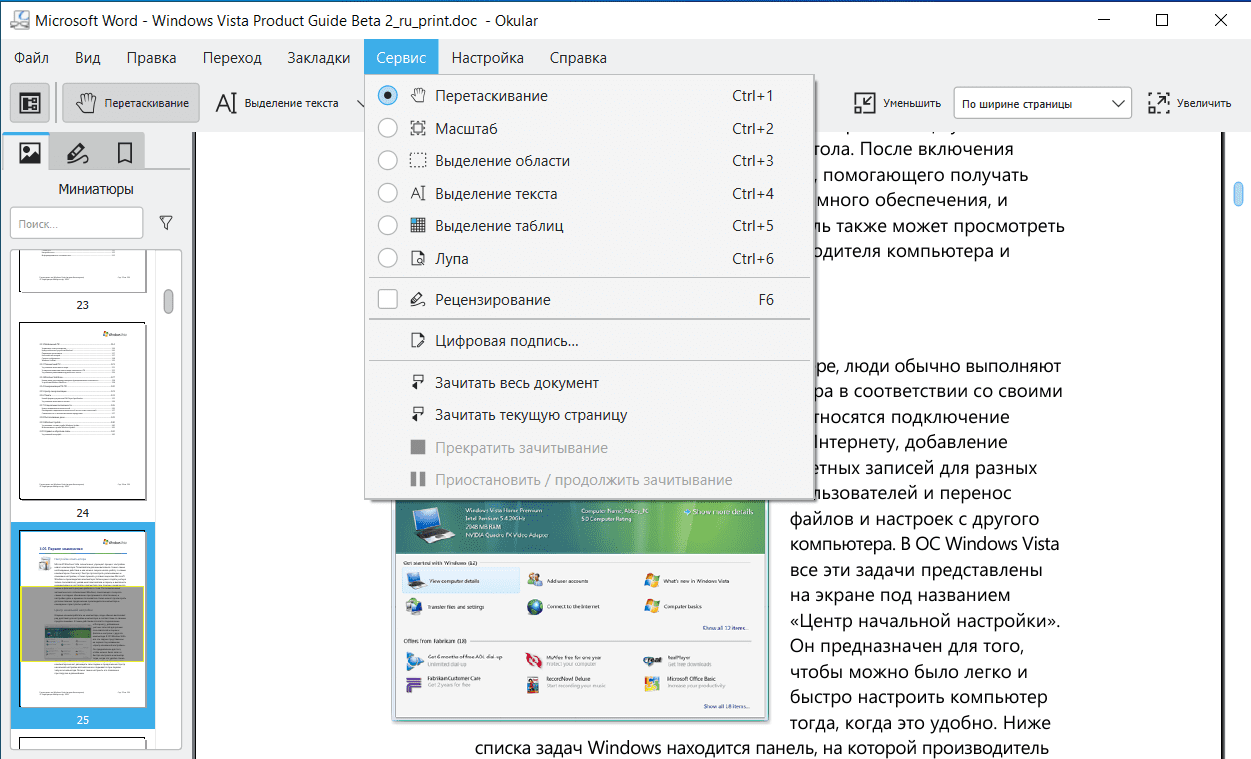The image size is (1251, 759).
Task: Click the Увеличить zoom-in icon
Action: 1159,103
